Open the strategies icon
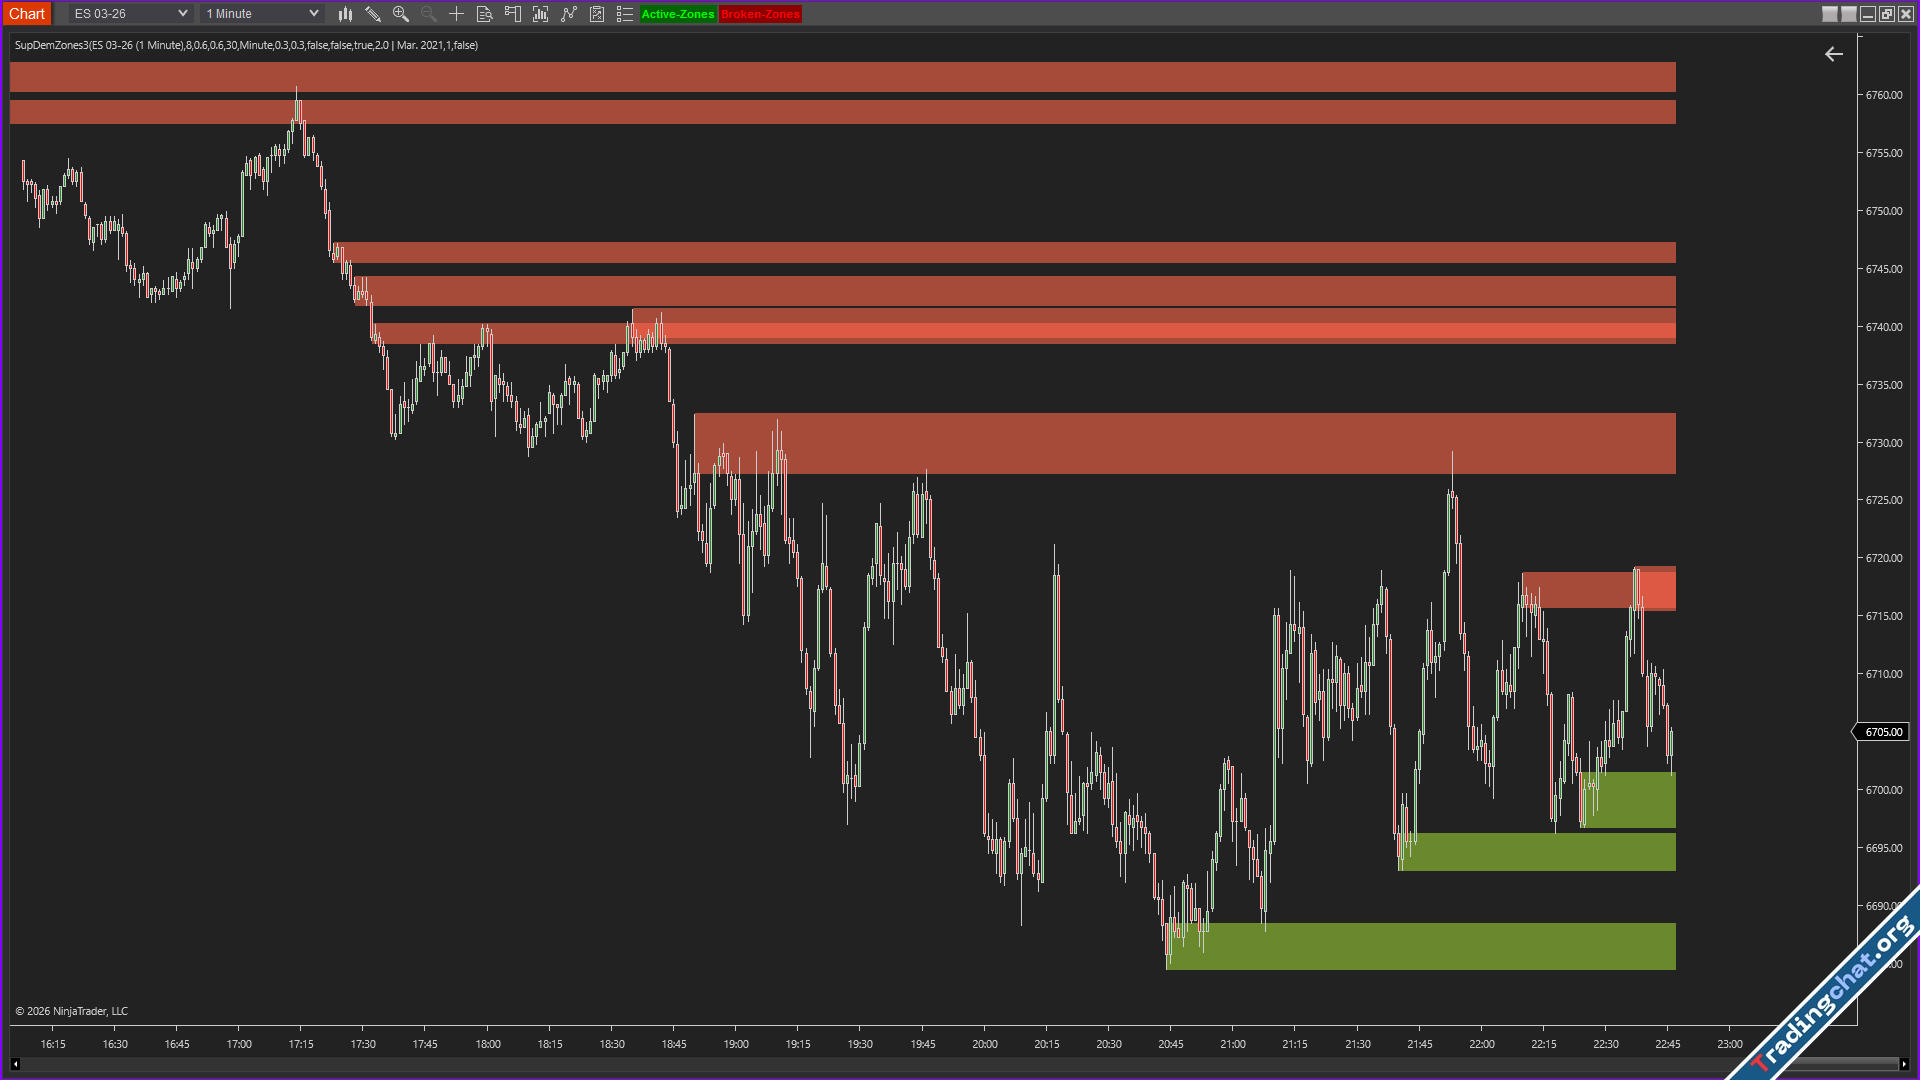 [569, 14]
